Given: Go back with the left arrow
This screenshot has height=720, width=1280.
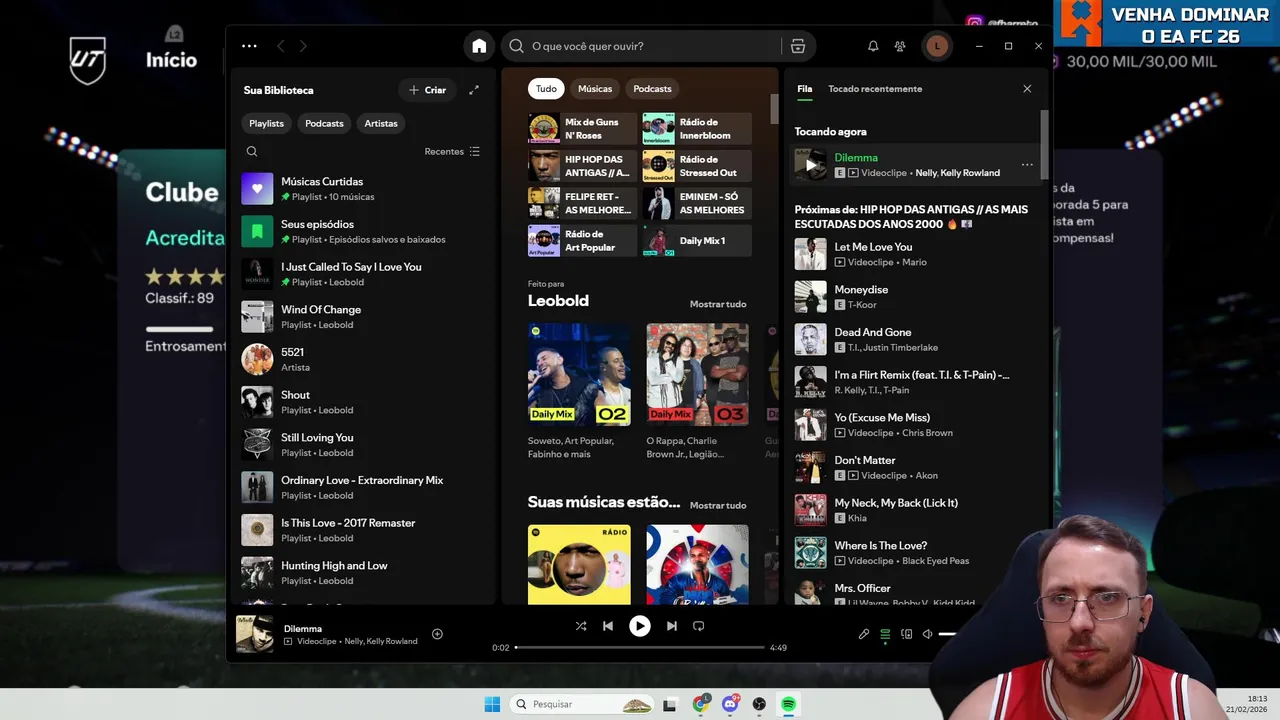Looking at the screenshot, I should click(281, 46).
